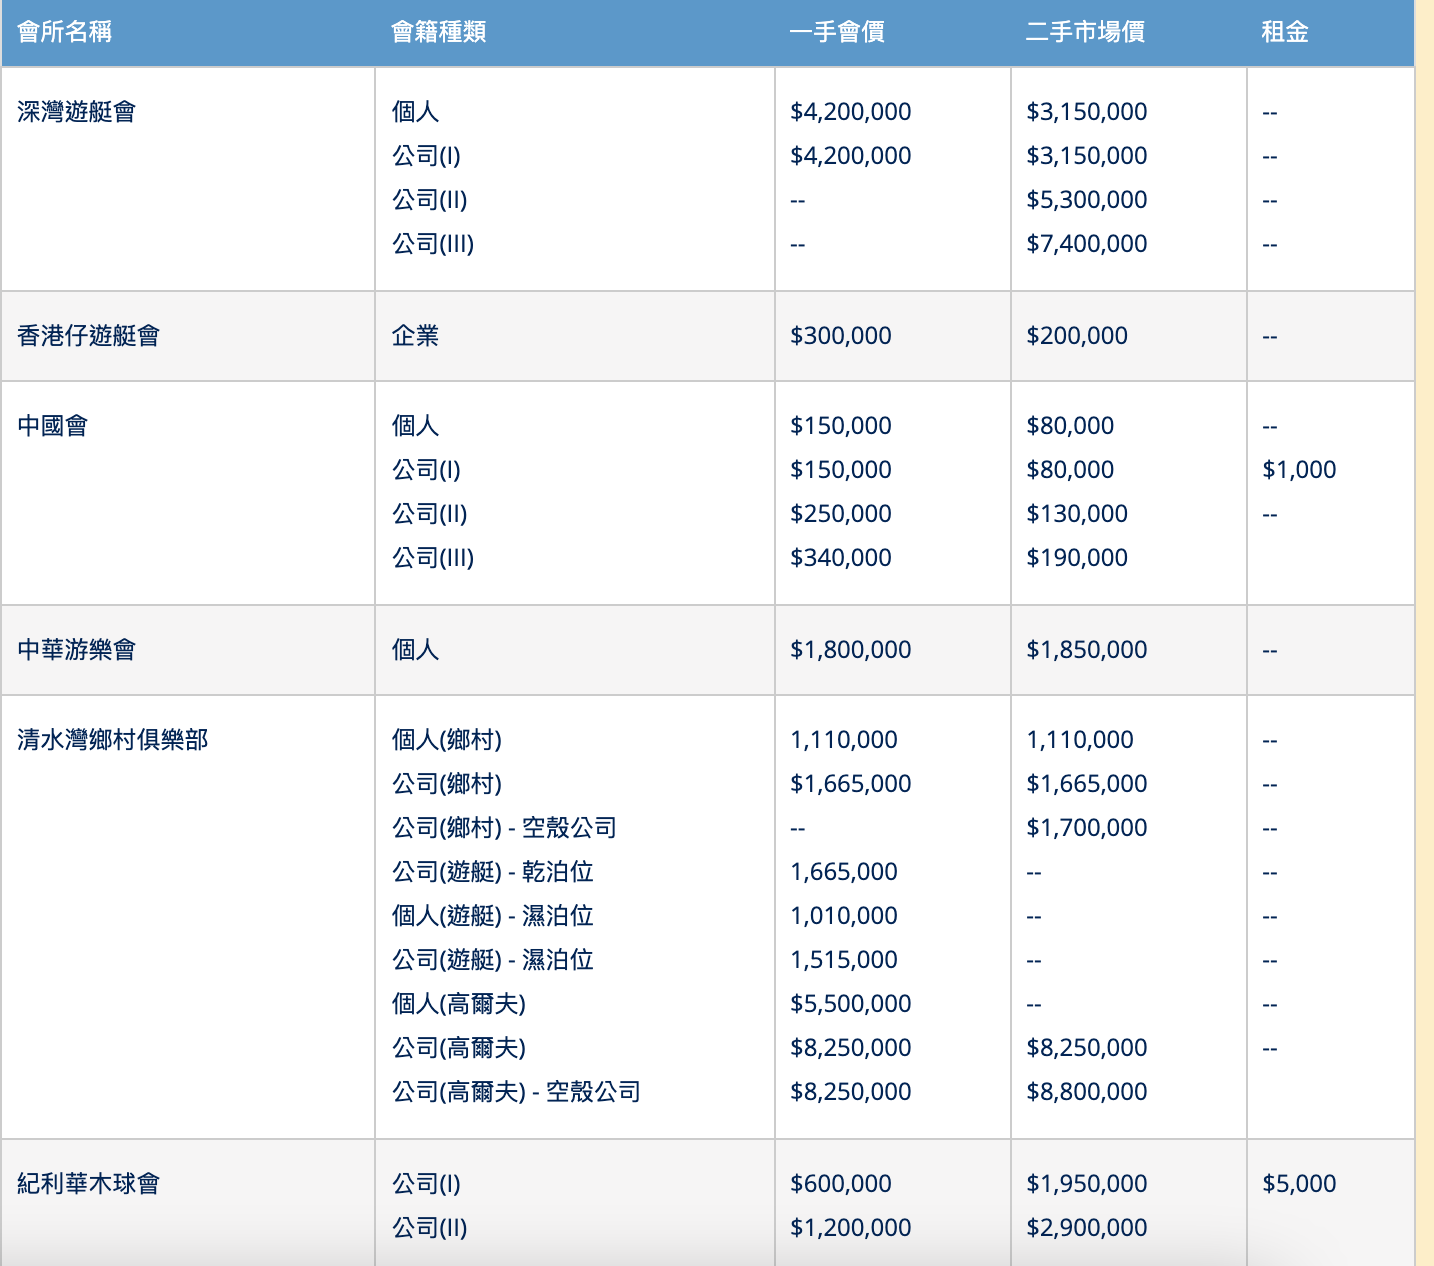Screen dimensions: 1434x1266
Task: Click the 租金 column header
Action: (x=1285, y=32)
